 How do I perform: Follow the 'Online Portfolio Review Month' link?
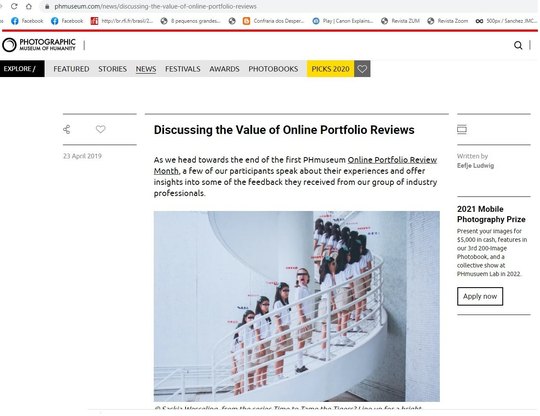[392, 160]
